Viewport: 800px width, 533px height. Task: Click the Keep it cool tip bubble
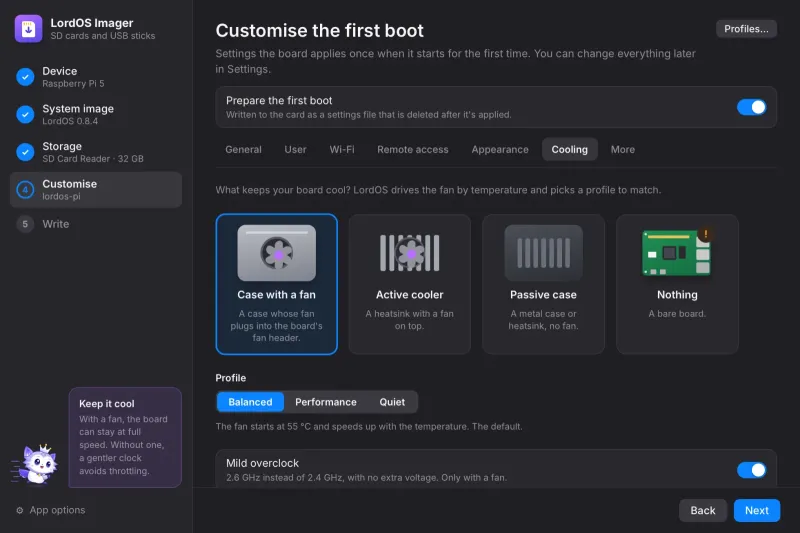[x=125, y=438]
